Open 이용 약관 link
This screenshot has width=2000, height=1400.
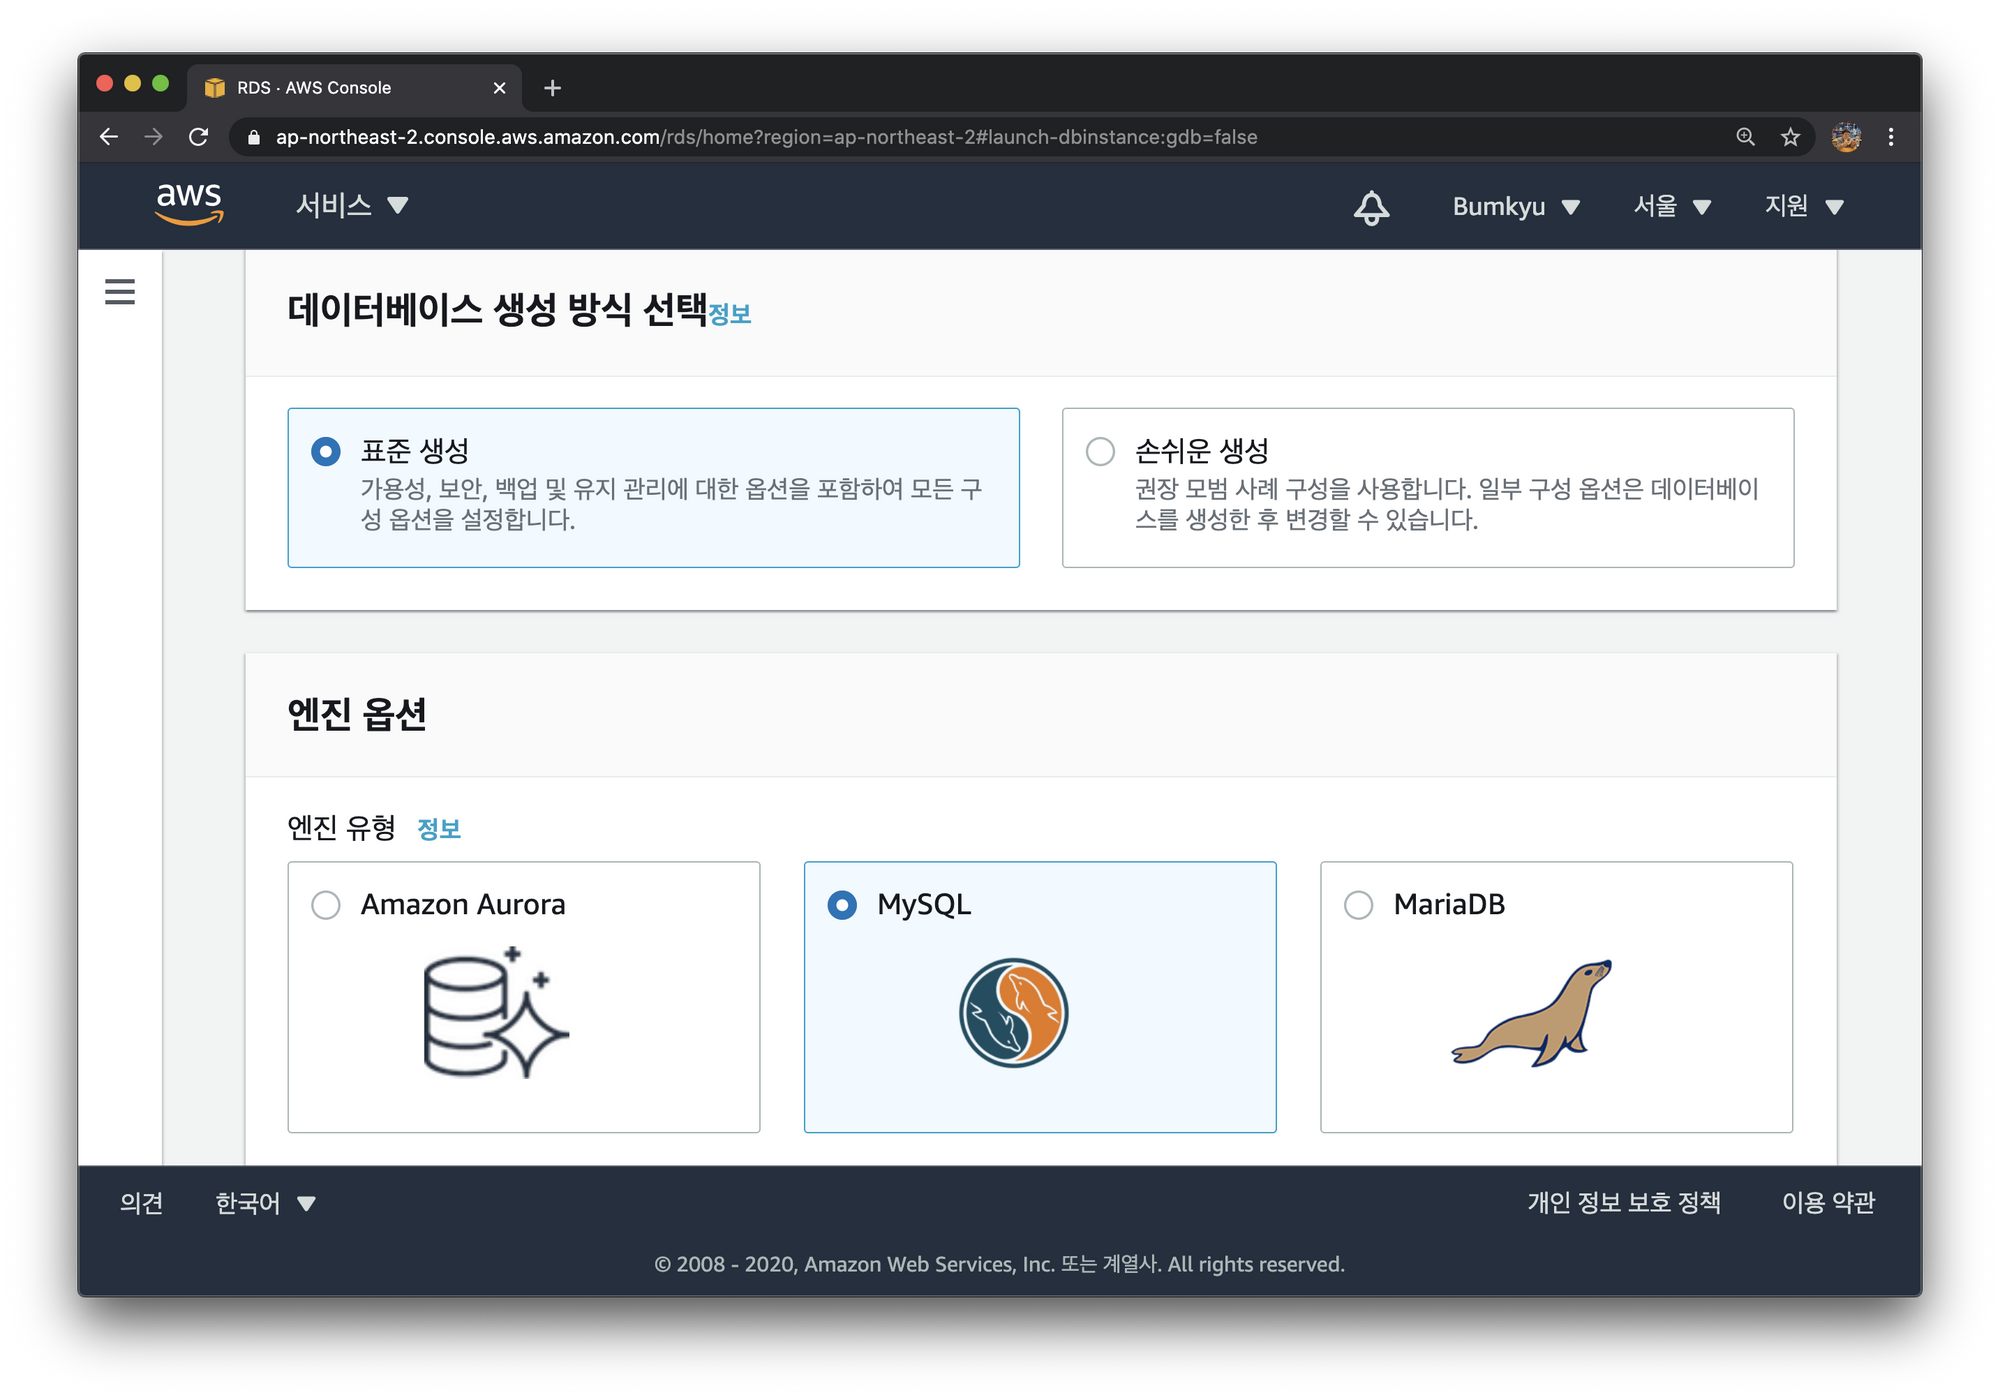[1828, 1203]
